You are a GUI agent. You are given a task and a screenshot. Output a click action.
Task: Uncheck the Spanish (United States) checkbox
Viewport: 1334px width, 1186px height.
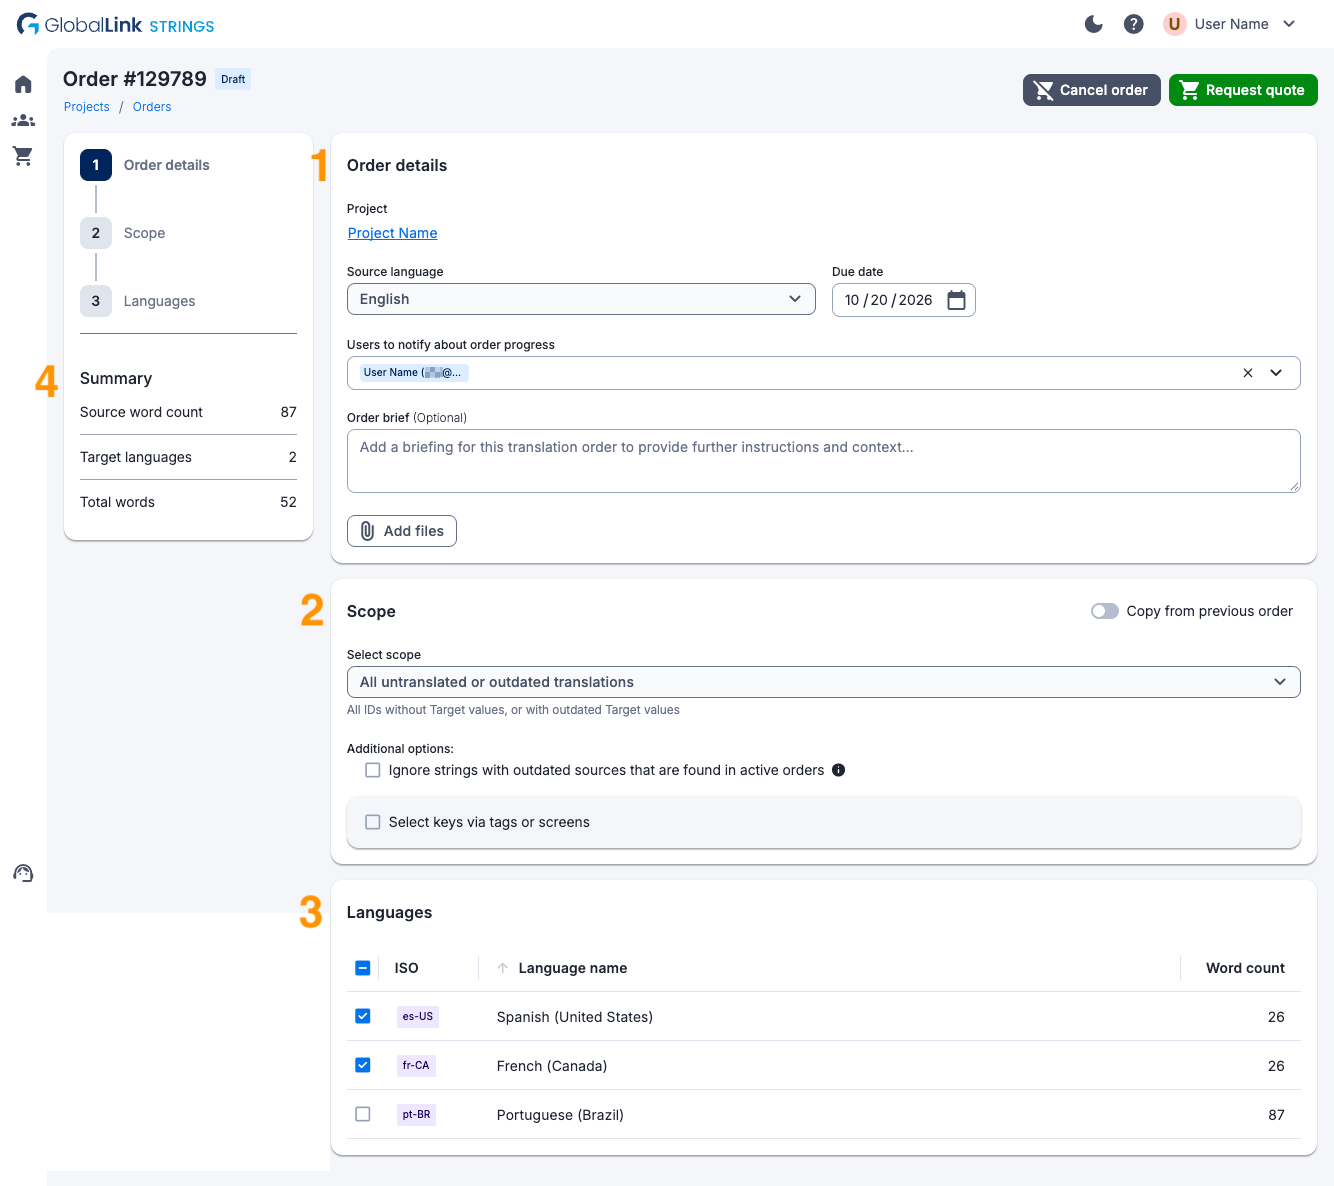pos(363,1016)
